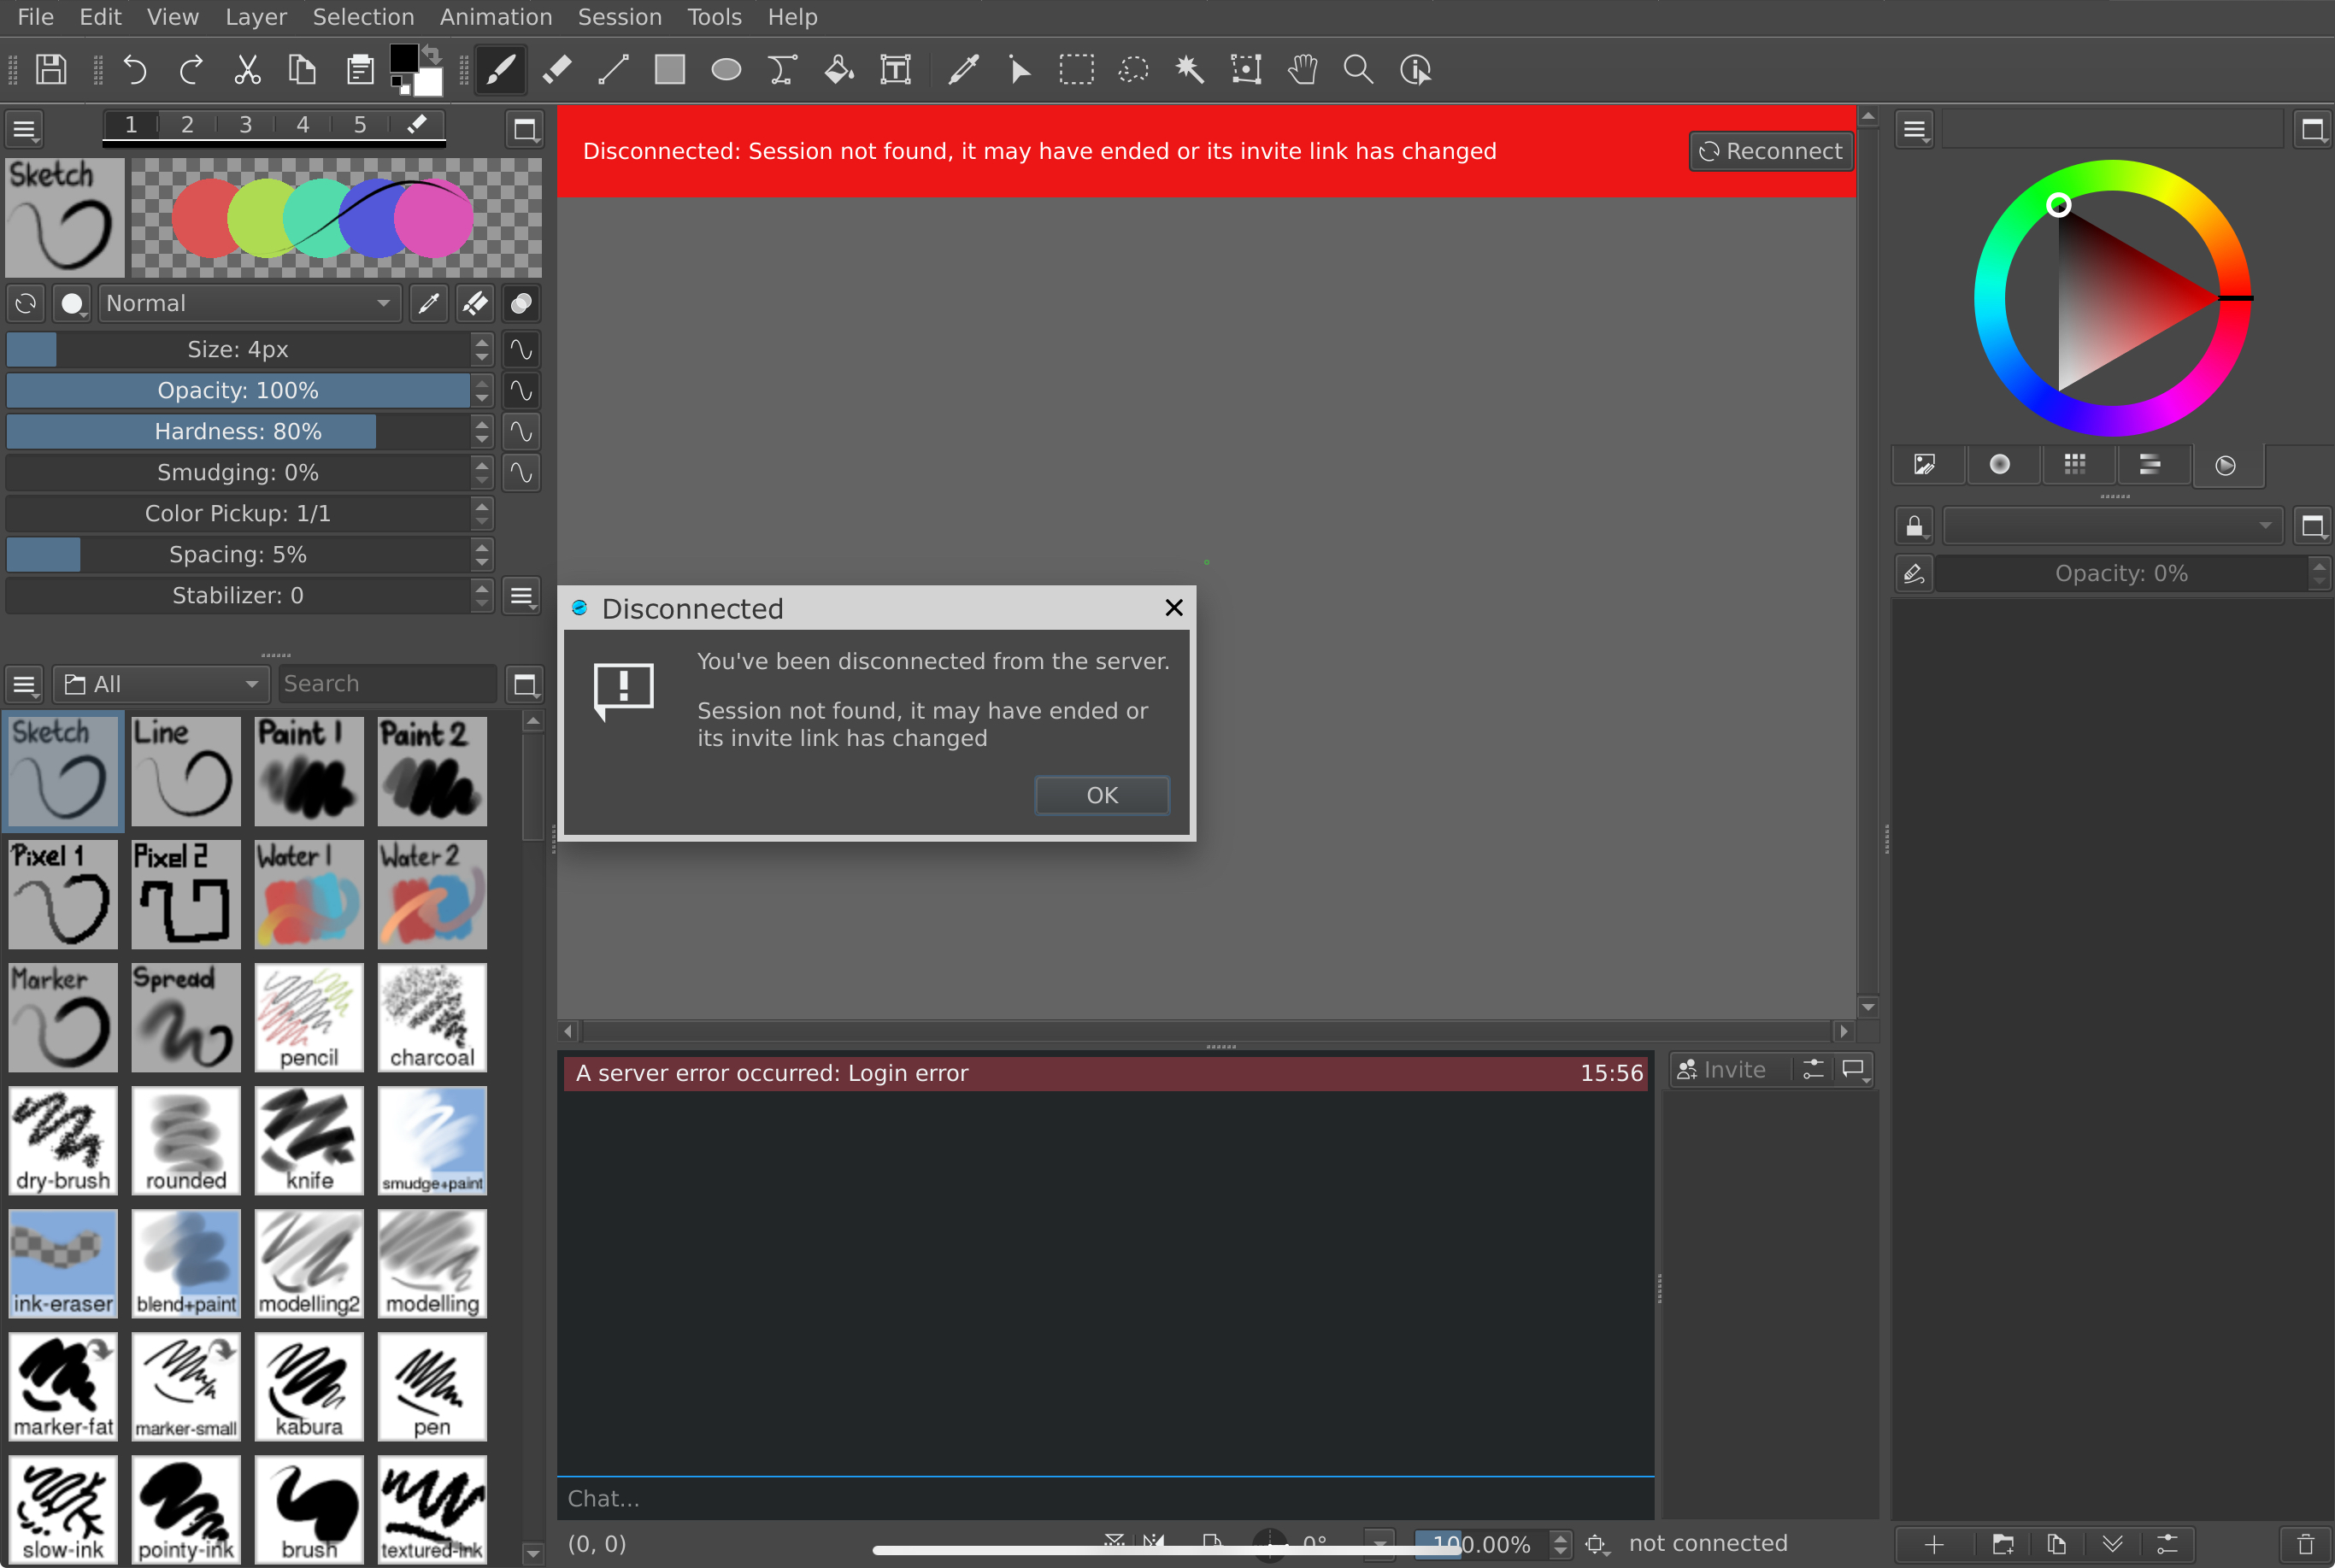Screen dimensions: 2335x1568
Task: Select the Bezier curve tool
Action: coord(782,70)
